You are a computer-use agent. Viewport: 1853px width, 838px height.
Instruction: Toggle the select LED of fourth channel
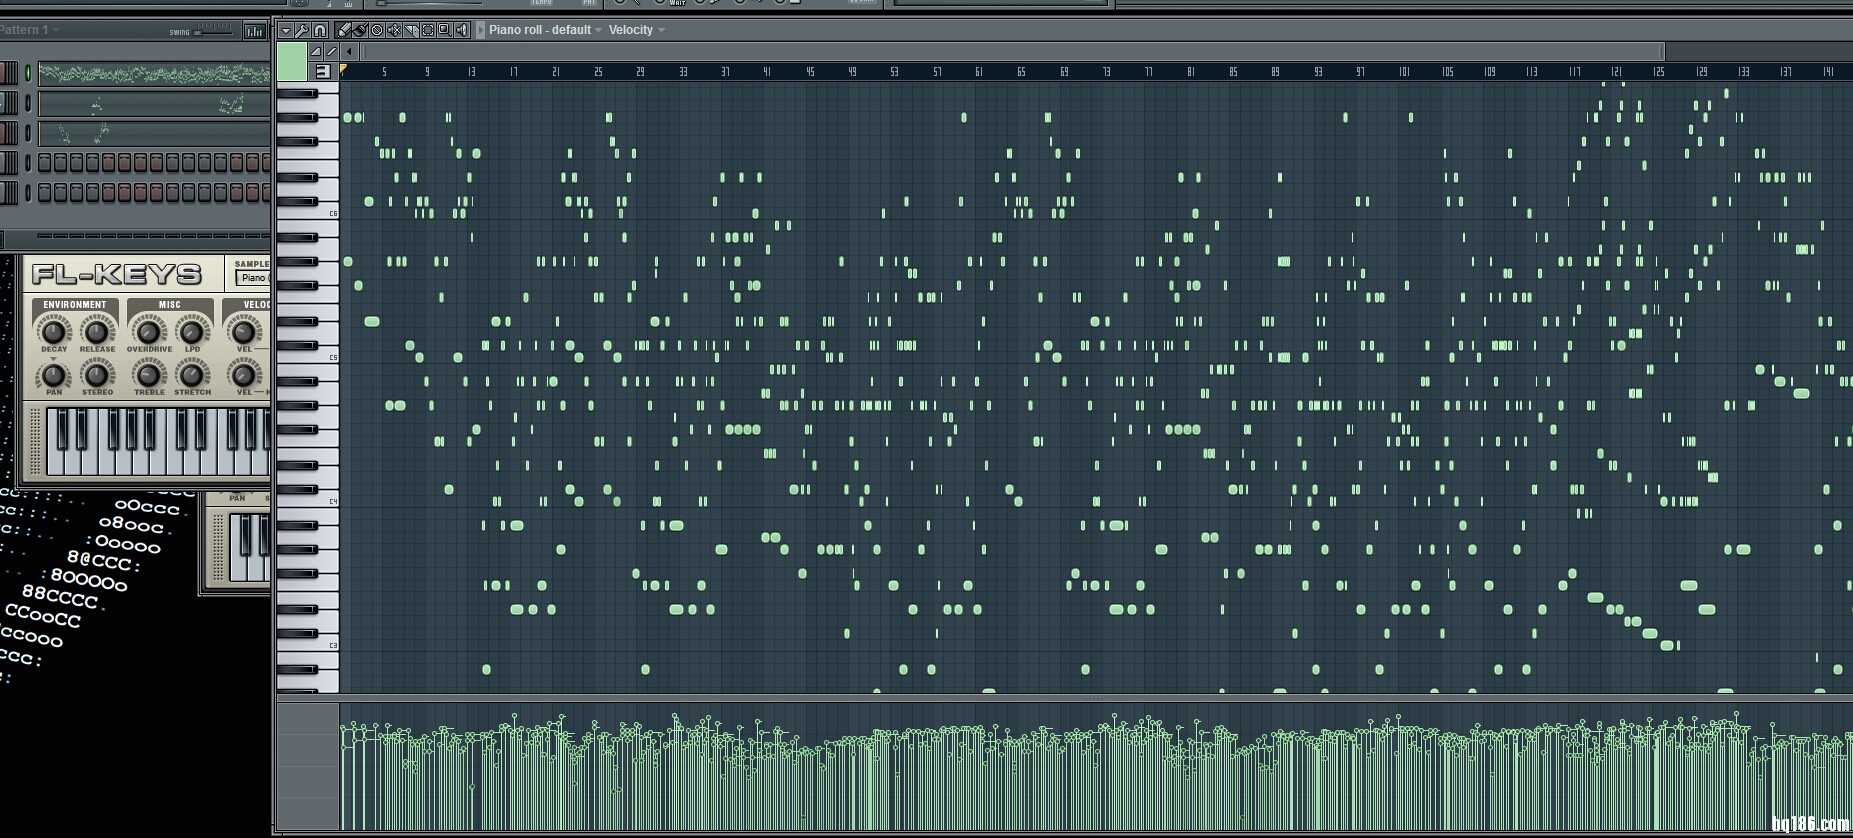(28, 162)
